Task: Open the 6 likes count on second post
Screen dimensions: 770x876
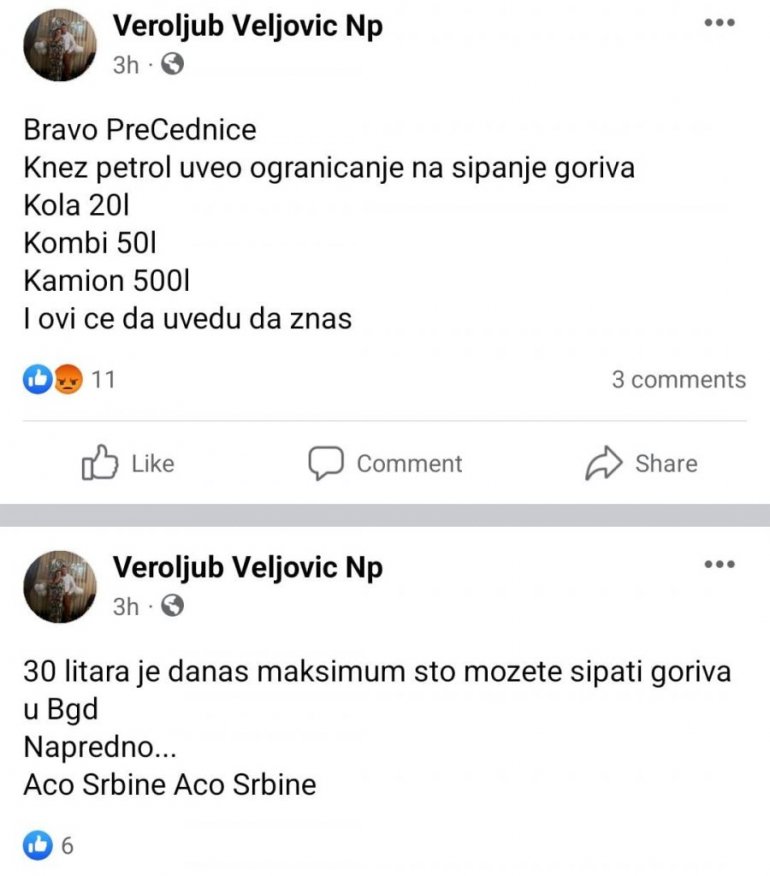Action: tap(67, 845)
